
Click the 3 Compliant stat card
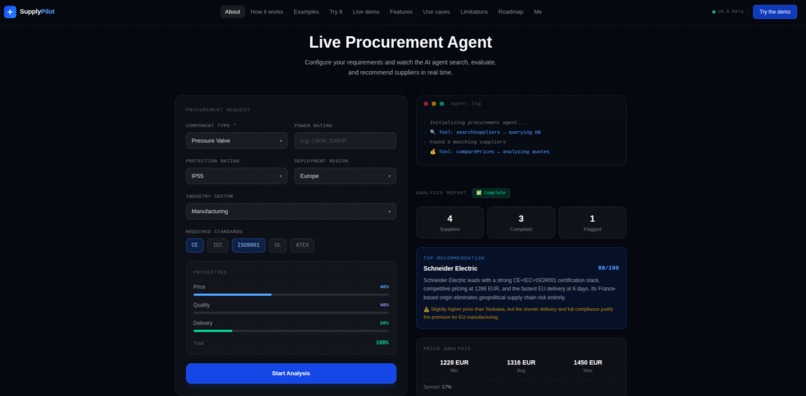point(521,223)
